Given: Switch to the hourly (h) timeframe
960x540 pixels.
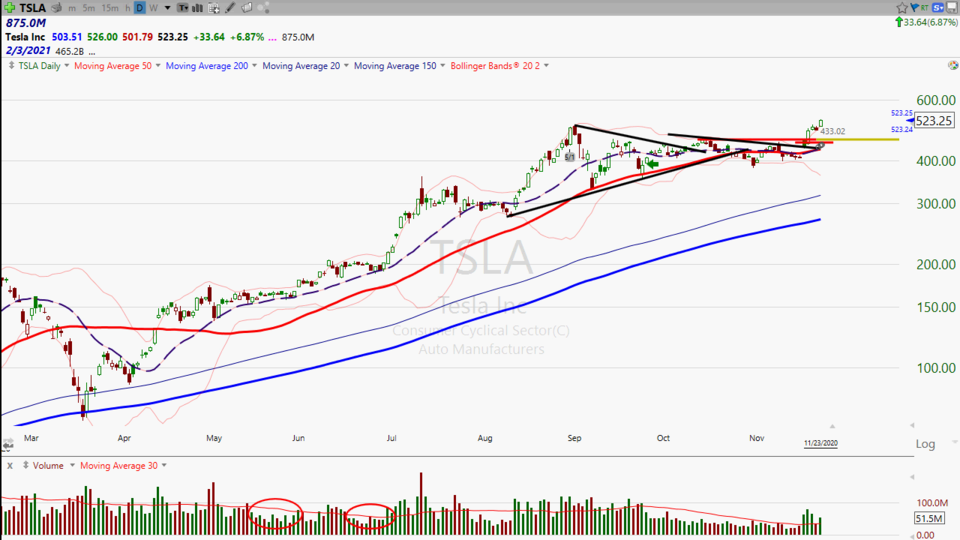Looking at the screenshot, I should click(128, 8).
